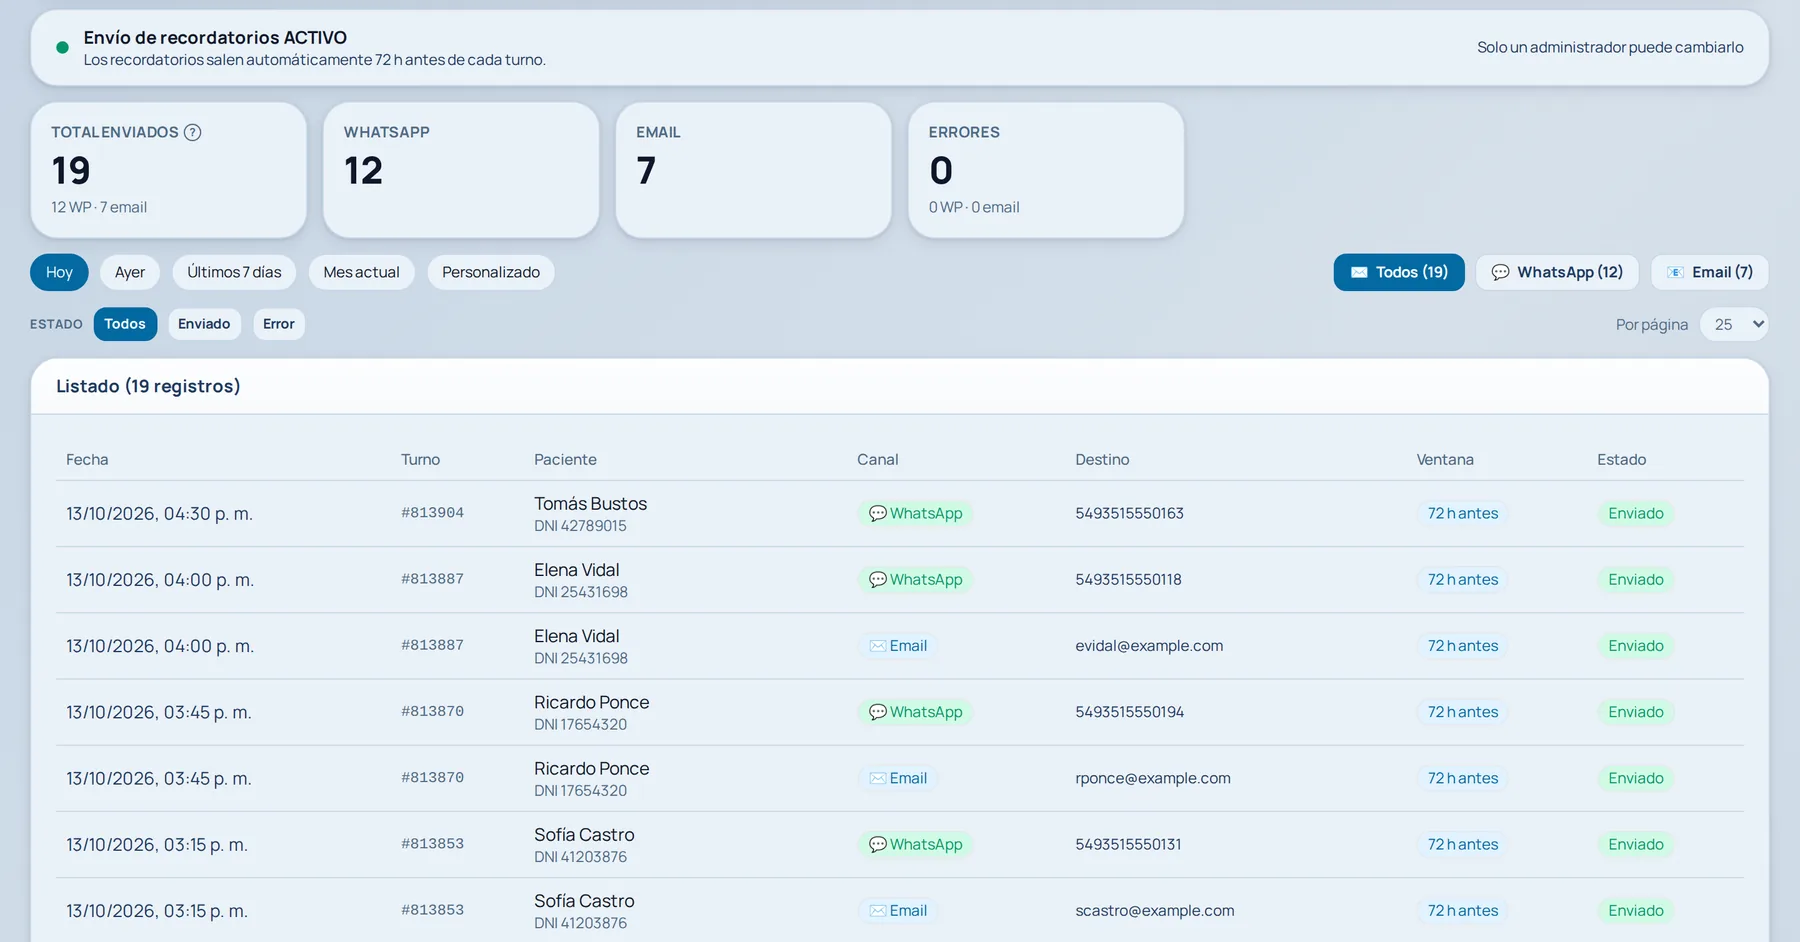
Task: Click the Listado (19 registros) heading
Action: click(148, 386)
